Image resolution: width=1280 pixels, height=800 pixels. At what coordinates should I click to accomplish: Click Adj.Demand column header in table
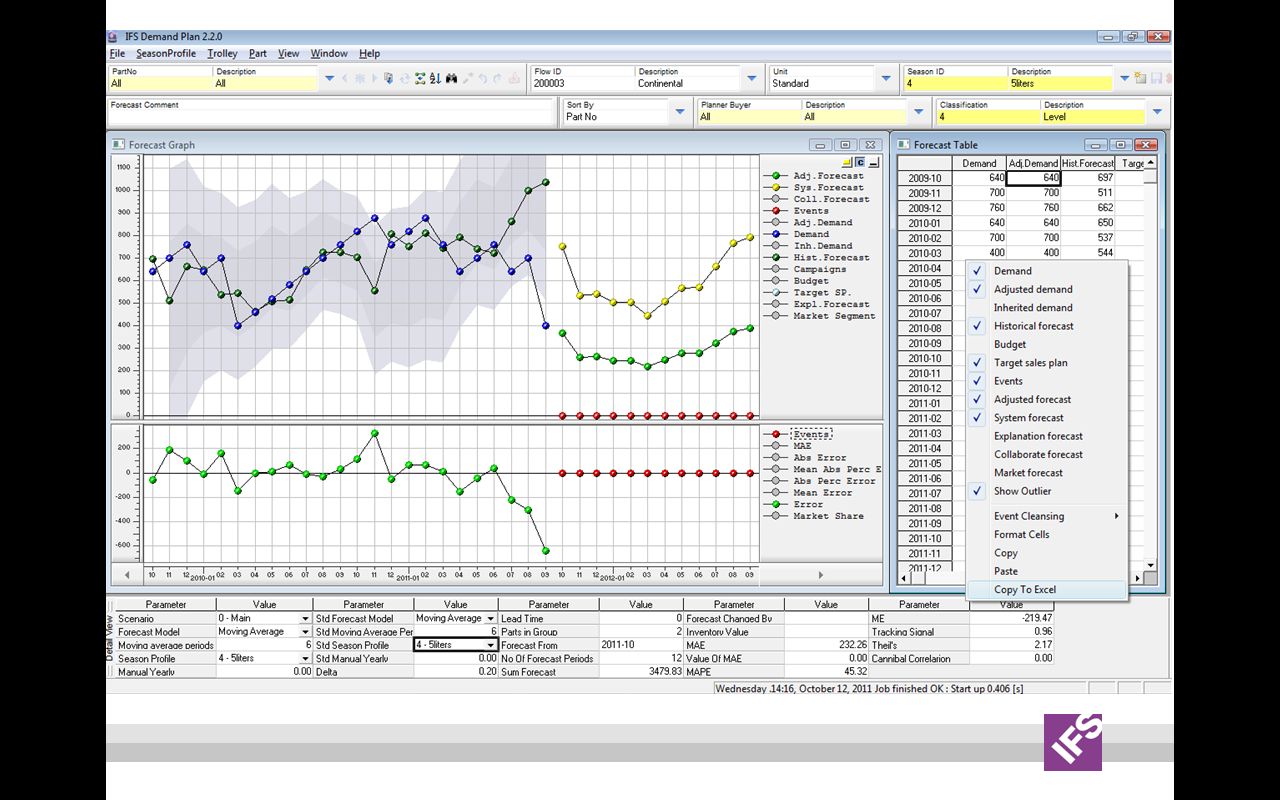(1033, 163)
